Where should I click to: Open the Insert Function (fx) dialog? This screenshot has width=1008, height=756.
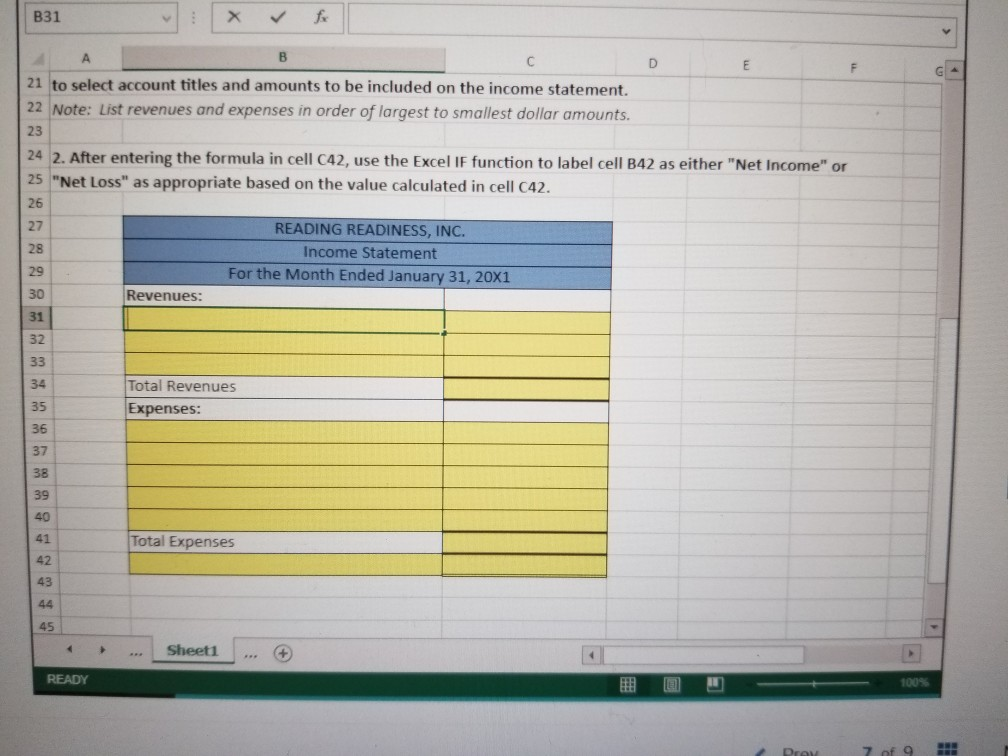[320, 17]
